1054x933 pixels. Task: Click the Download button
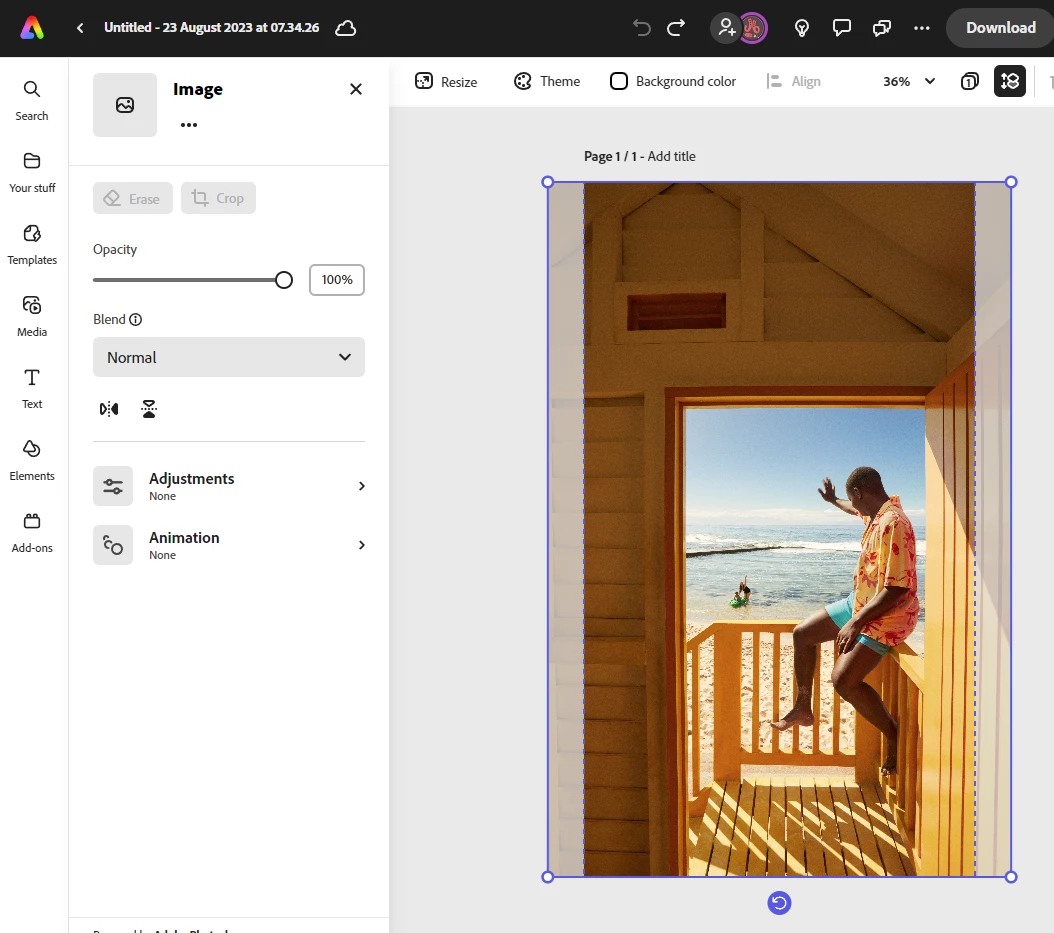(1000, 28)
